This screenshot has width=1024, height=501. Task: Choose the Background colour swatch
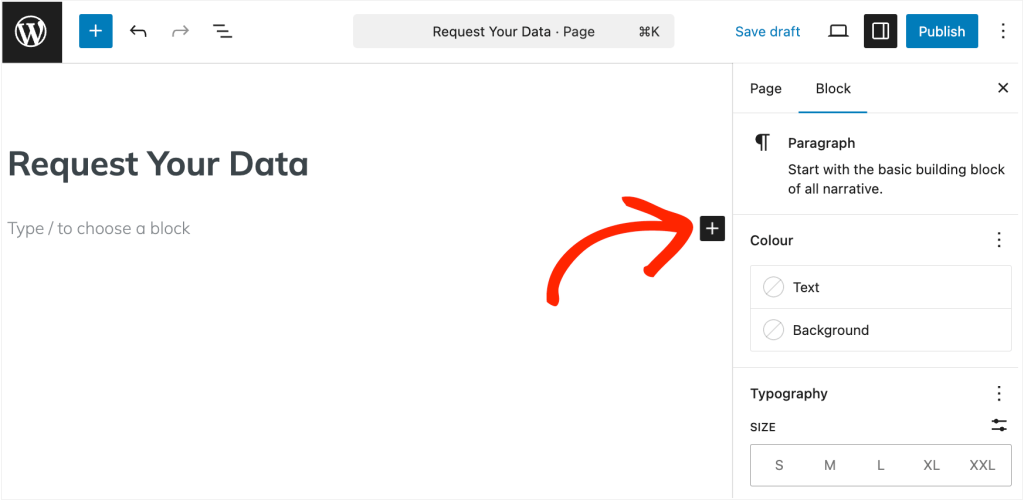click(x=774, y=330)
